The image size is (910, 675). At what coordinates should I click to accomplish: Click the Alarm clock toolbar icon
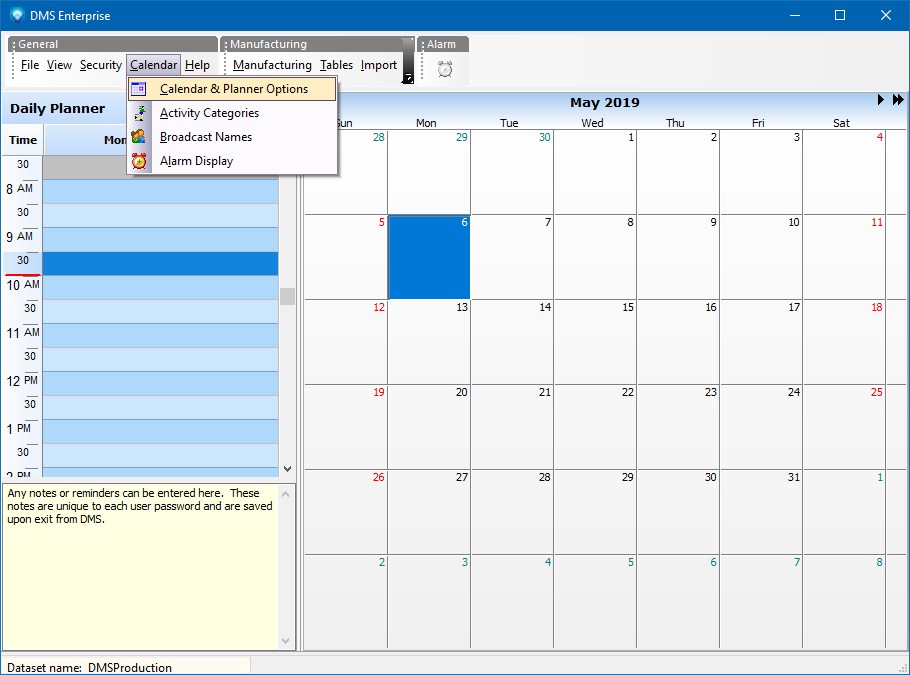[445, 68]
